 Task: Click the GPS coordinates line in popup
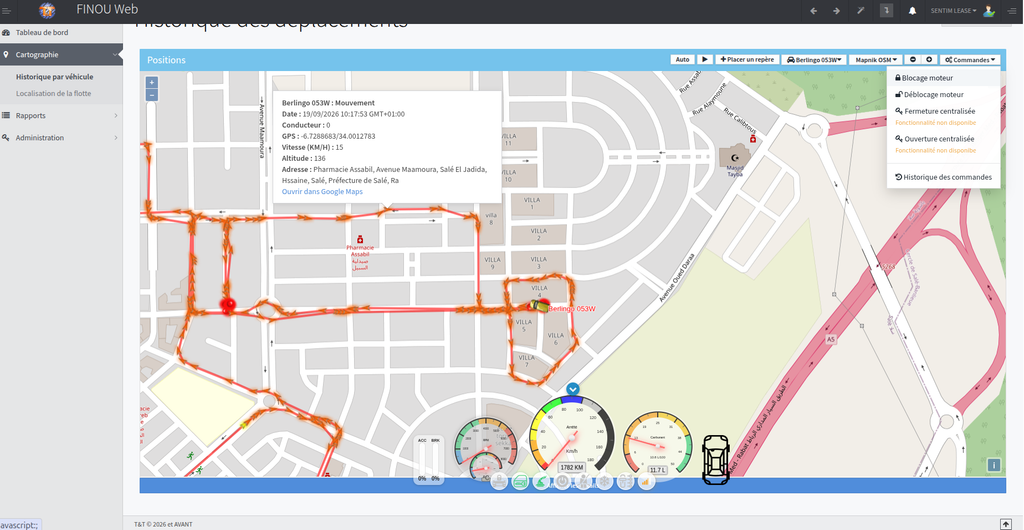328,136
